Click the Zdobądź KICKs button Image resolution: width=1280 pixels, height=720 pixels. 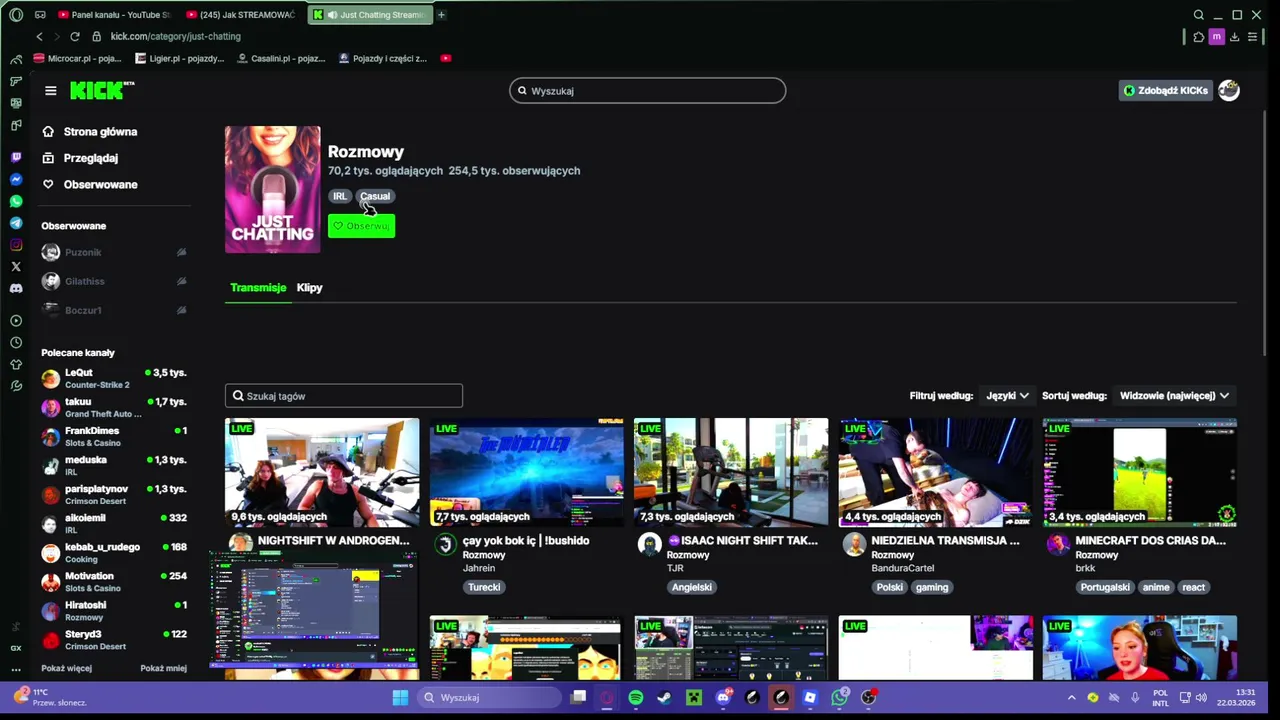click(1165, 90)
